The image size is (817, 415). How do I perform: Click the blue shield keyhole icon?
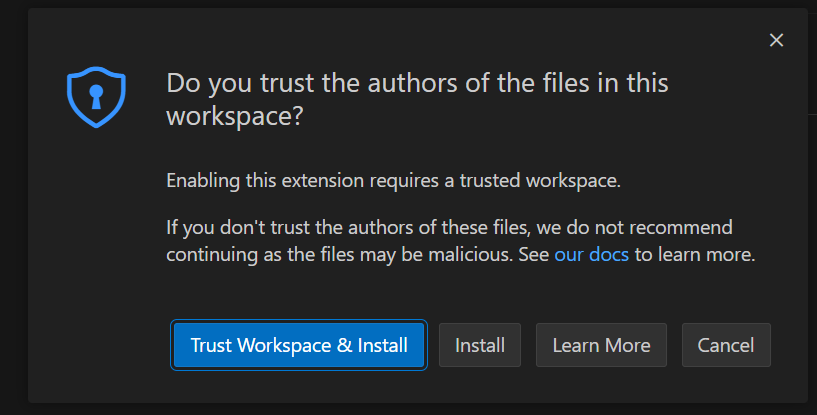pyautogui.click(x=97, y=99)
